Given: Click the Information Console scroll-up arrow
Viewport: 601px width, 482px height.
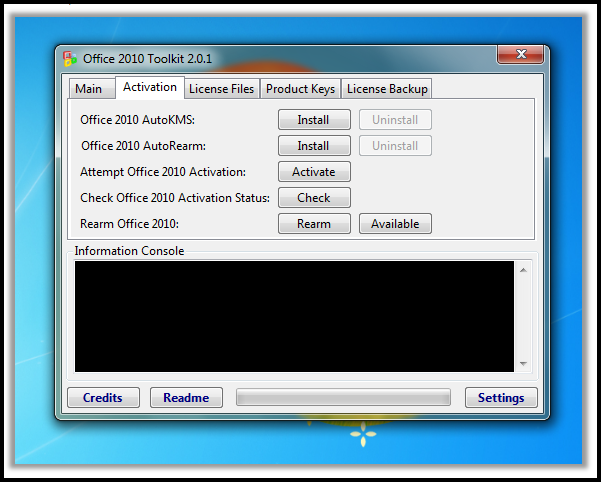Looking at the screenshot, I should tap(523, 271).
